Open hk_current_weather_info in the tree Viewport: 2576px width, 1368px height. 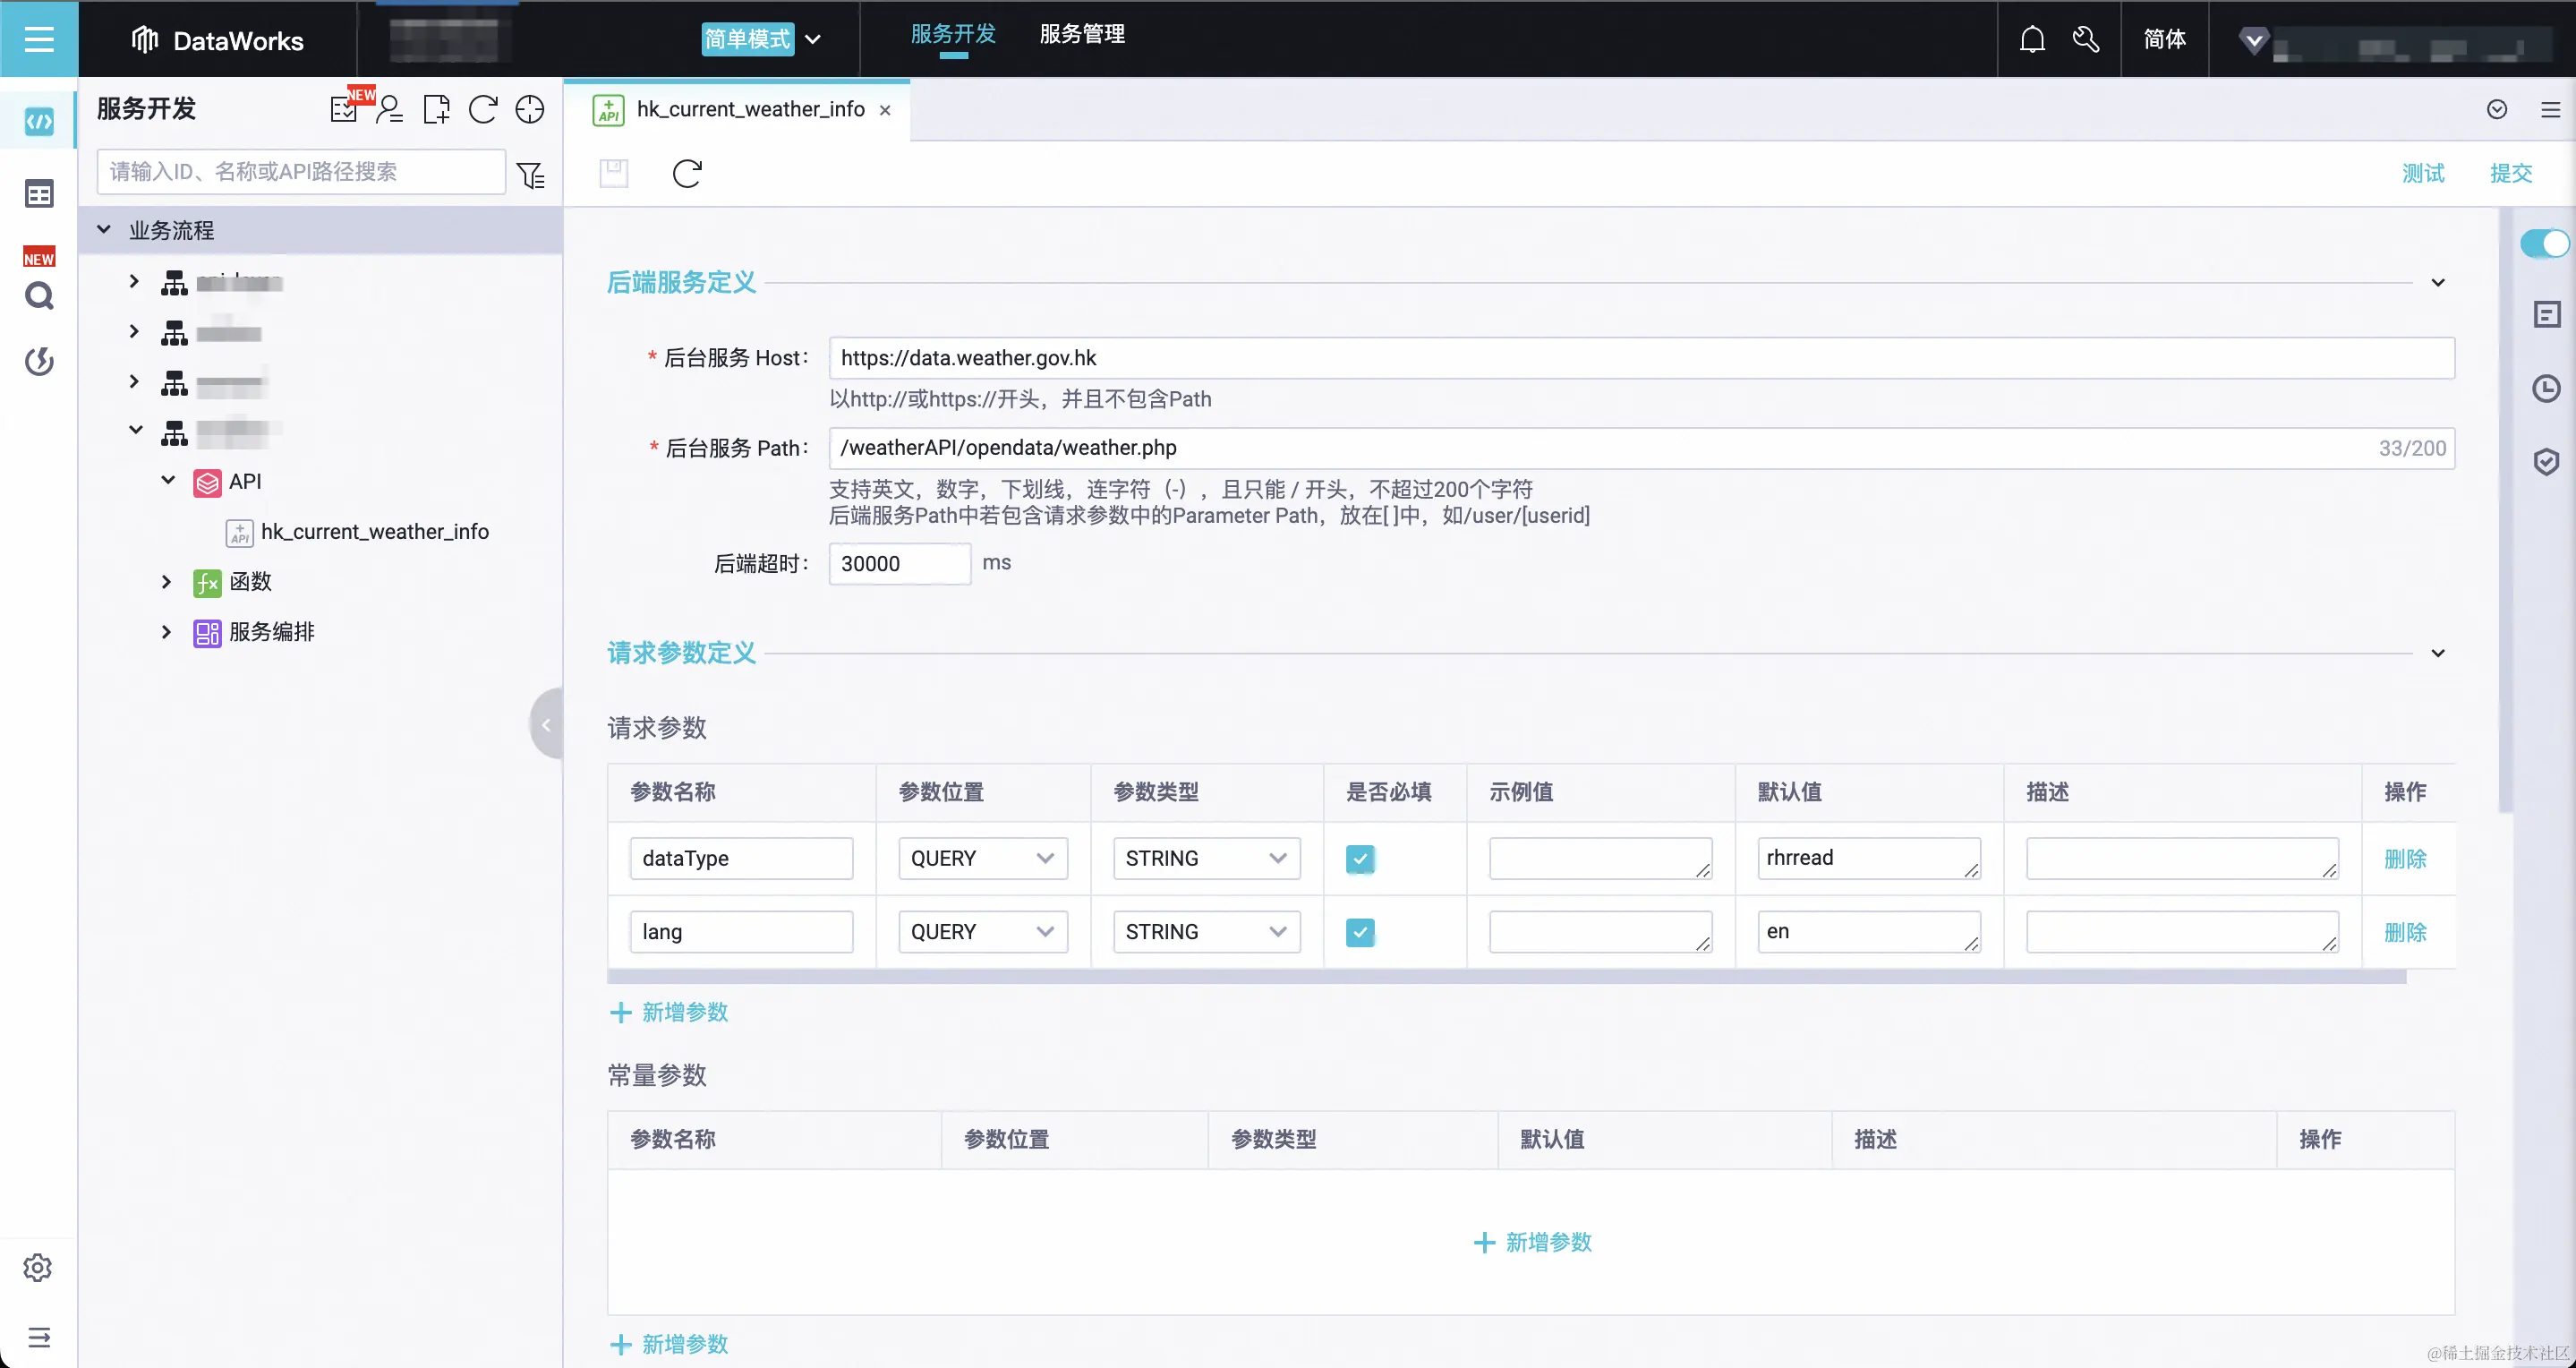[x=374, y=531]
